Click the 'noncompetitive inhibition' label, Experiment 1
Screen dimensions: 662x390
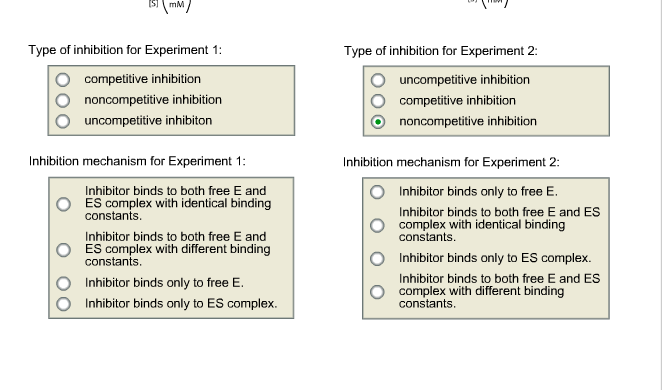153,100
